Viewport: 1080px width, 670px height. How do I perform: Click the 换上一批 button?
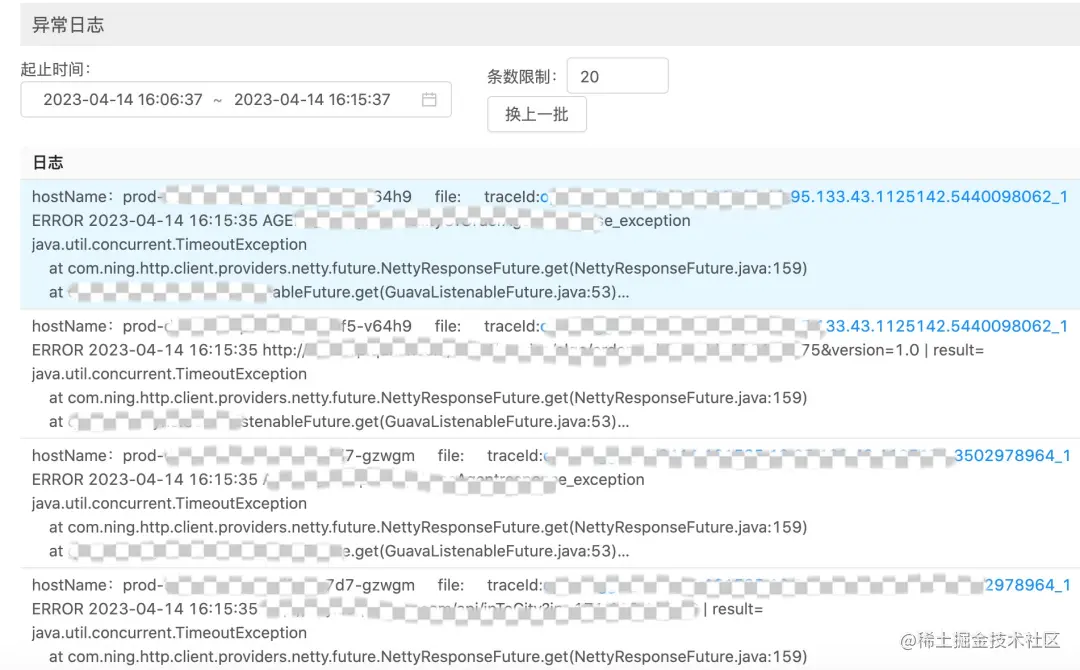click(x=537, y=114)
